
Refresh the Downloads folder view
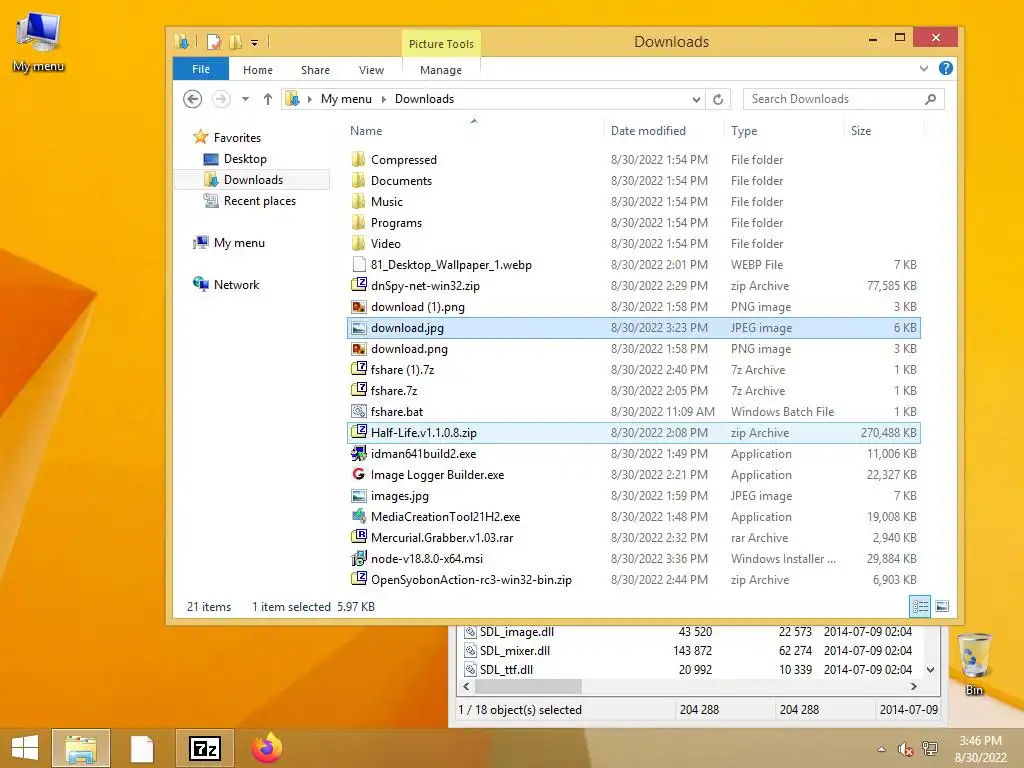point(718,99)
